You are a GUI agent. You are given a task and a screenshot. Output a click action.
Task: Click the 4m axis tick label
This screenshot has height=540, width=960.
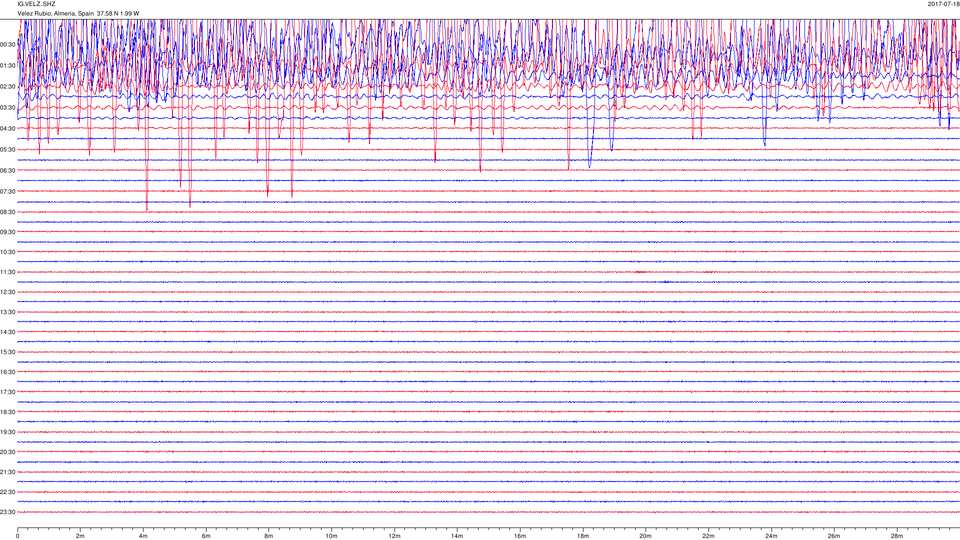click(x=143, y=536)
